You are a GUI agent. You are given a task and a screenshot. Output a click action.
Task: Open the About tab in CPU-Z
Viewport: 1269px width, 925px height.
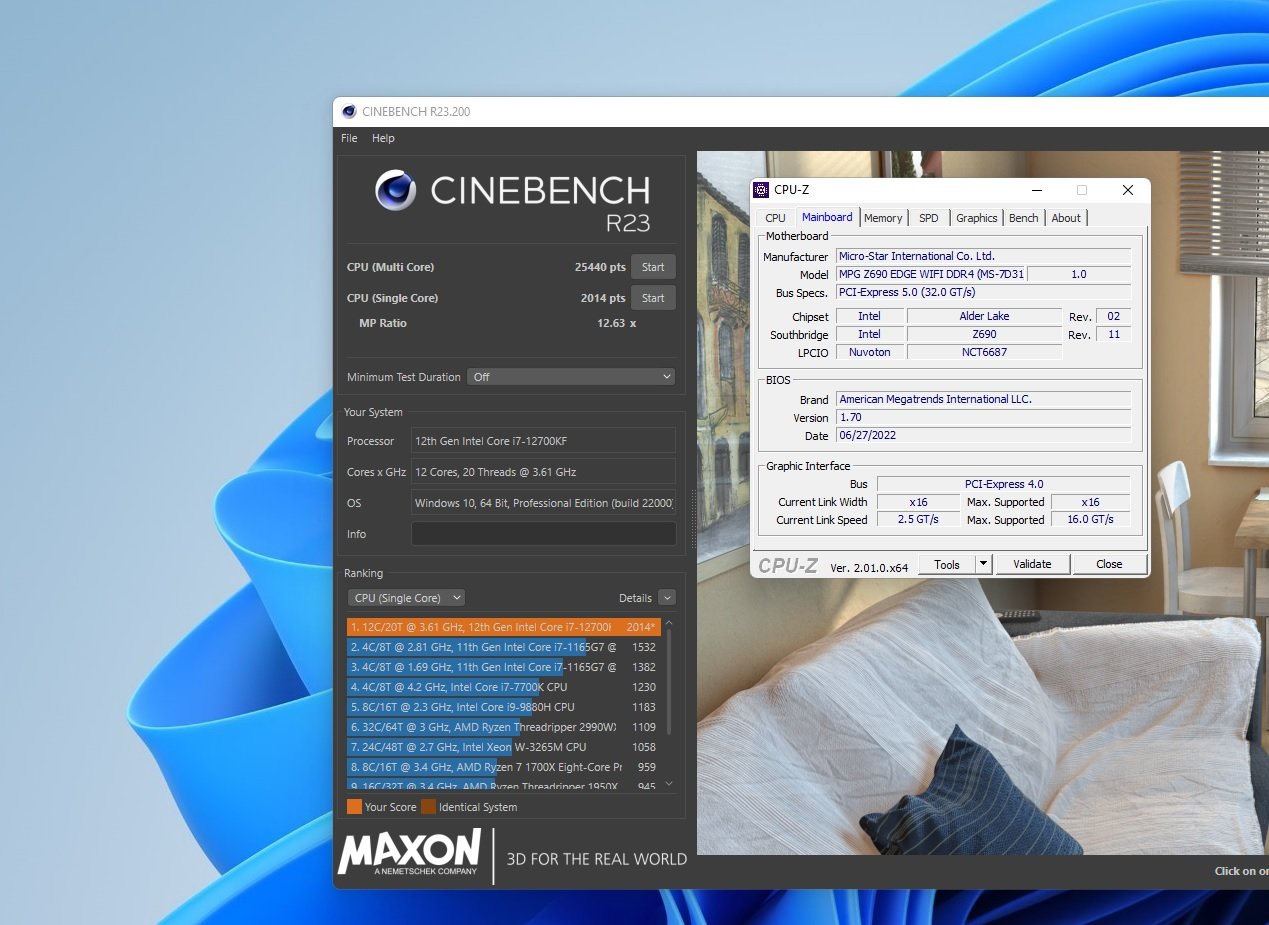coord(1066,218)
